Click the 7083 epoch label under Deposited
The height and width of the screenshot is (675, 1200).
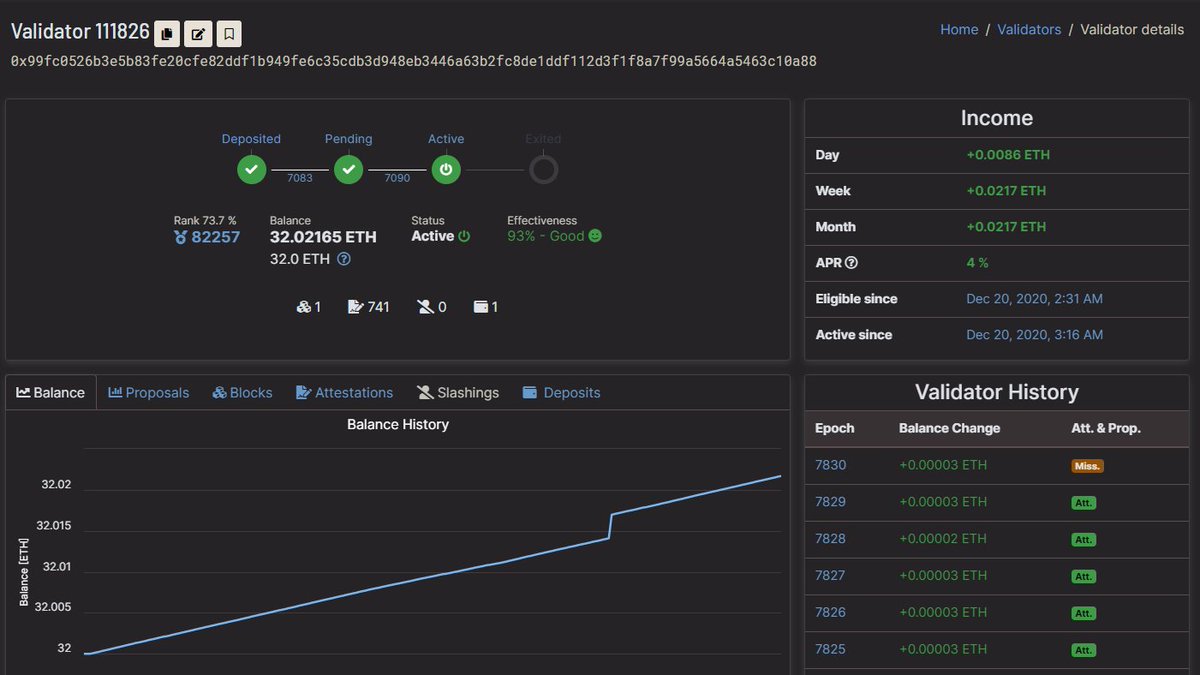tap(300, 178)
